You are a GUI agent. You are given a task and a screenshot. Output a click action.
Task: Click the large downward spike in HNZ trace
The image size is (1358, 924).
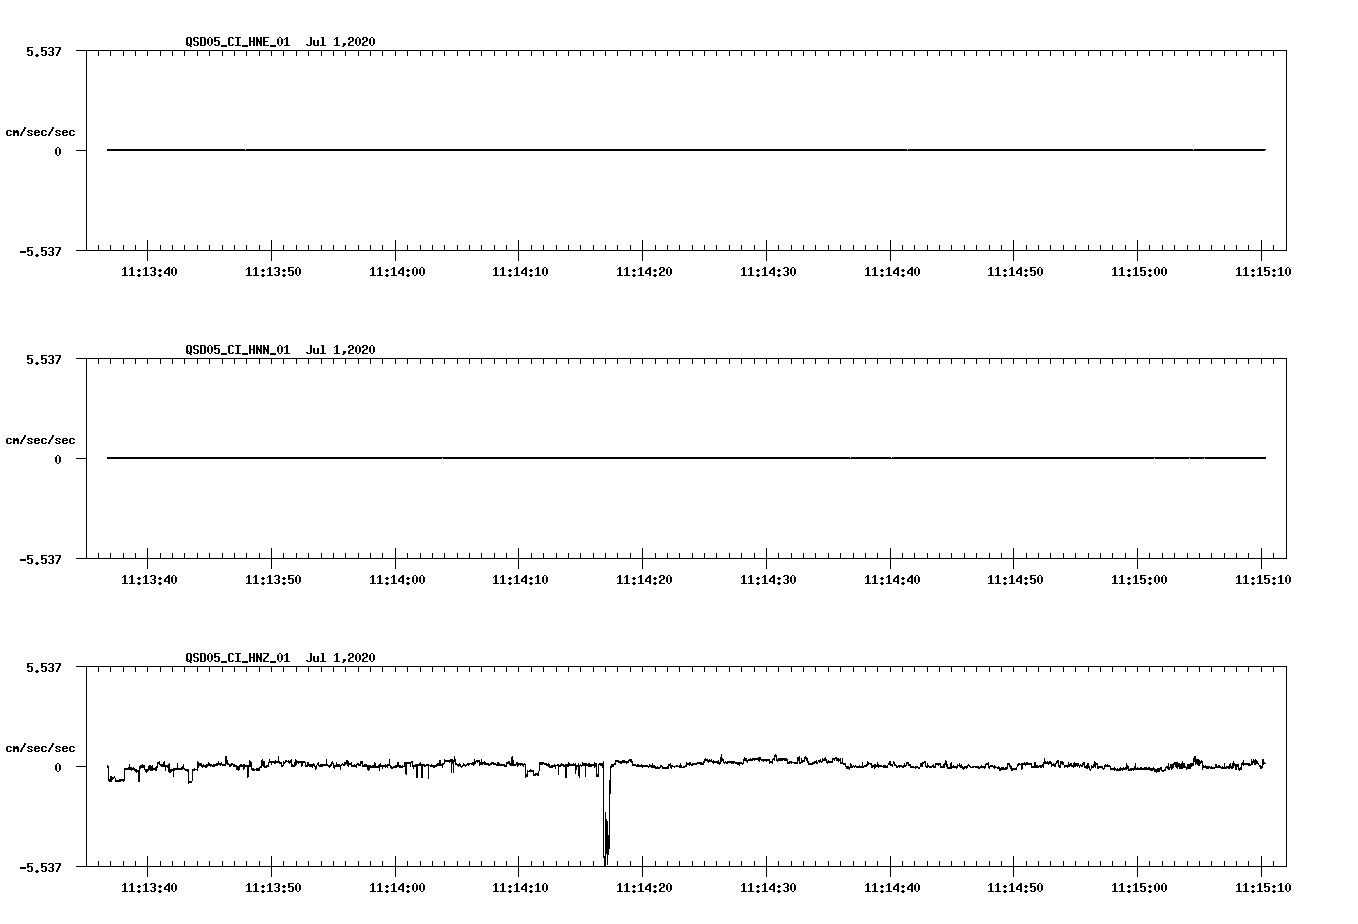pos(606,815)
